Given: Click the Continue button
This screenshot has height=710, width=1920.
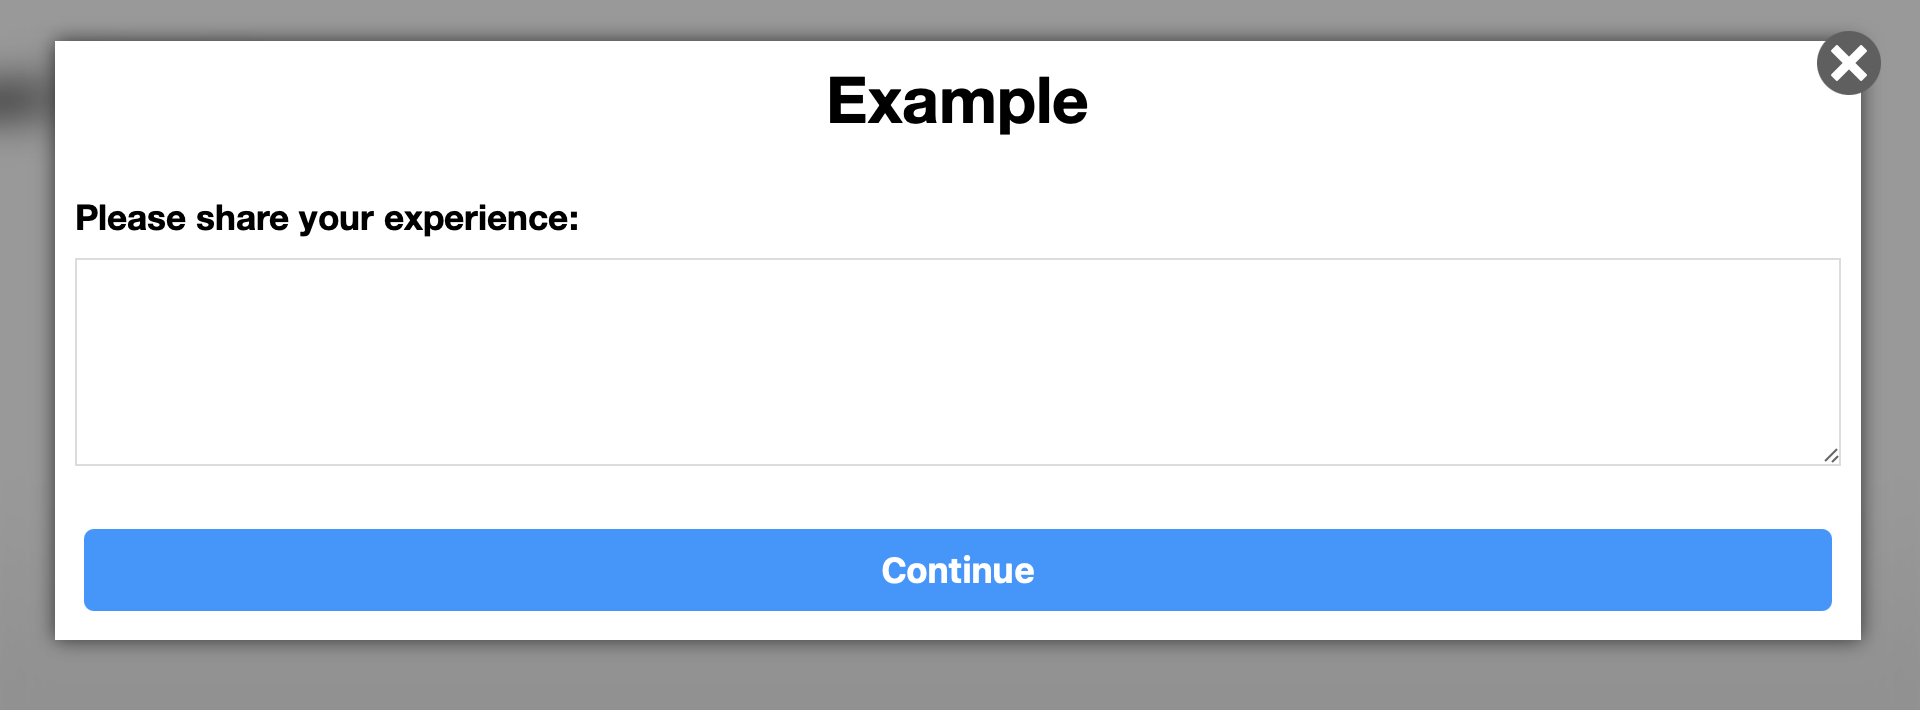Looking at the screenshot, I should click(957, 570).
